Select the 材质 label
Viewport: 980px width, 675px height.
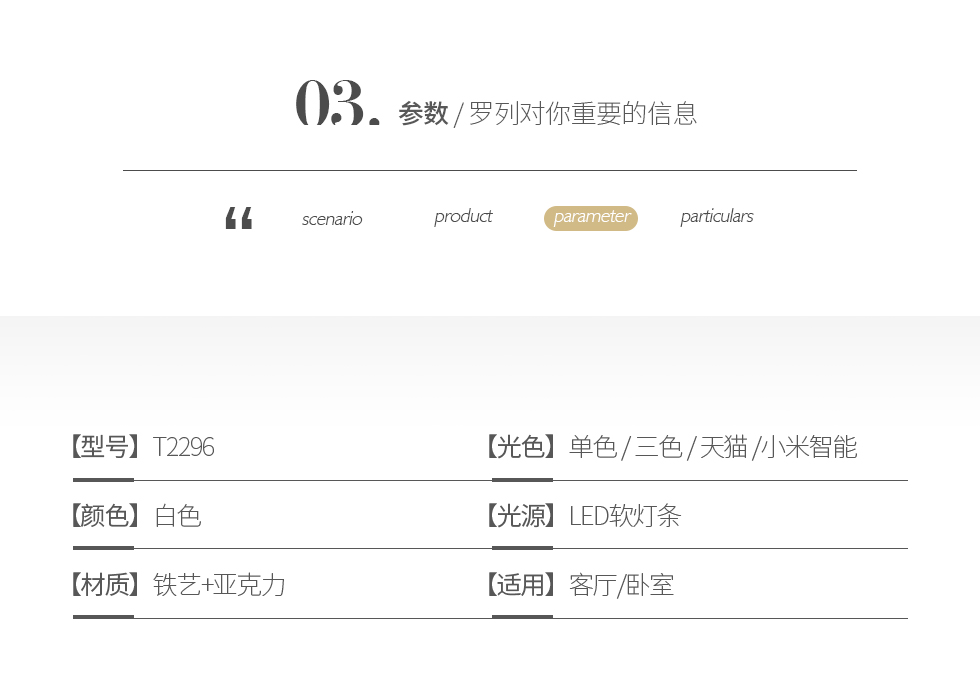click(106, 585)
